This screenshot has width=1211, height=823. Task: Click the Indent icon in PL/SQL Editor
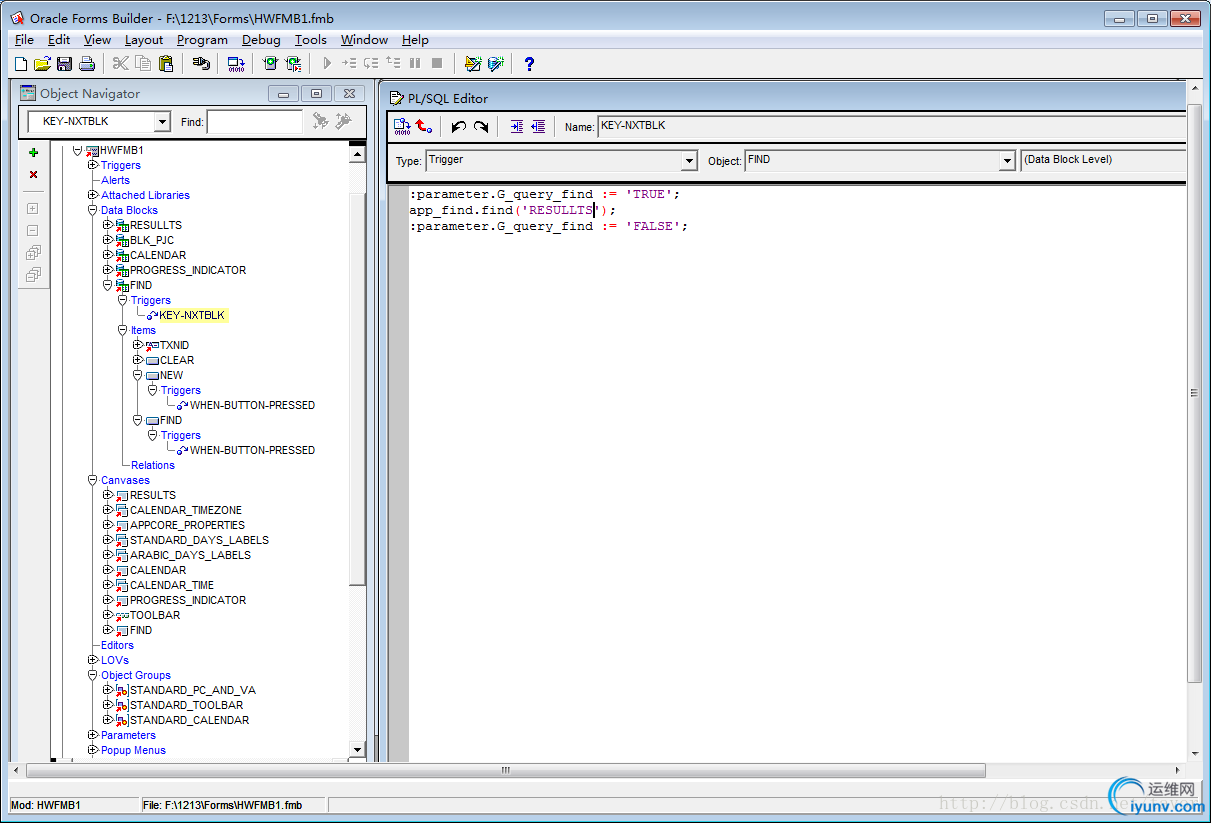coord(516,127)
